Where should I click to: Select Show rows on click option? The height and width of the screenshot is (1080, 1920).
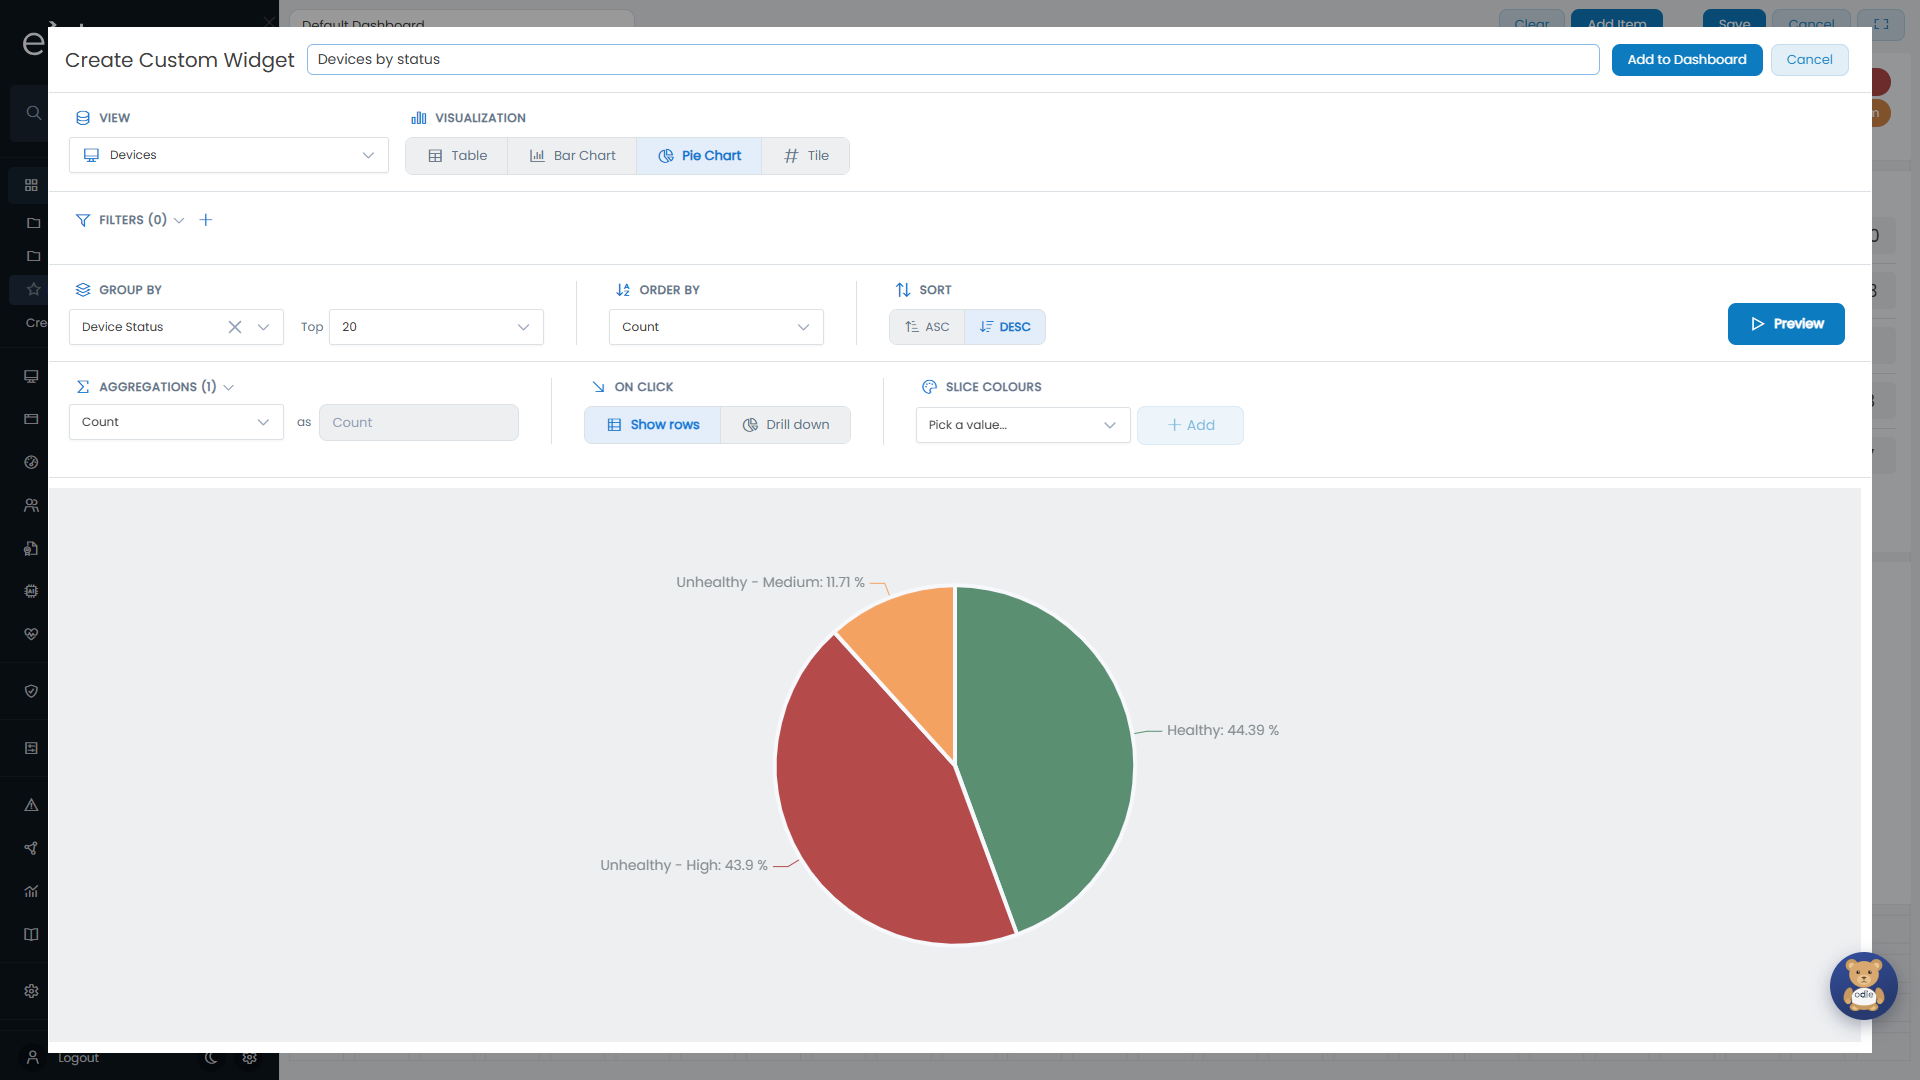pos(653,425)
